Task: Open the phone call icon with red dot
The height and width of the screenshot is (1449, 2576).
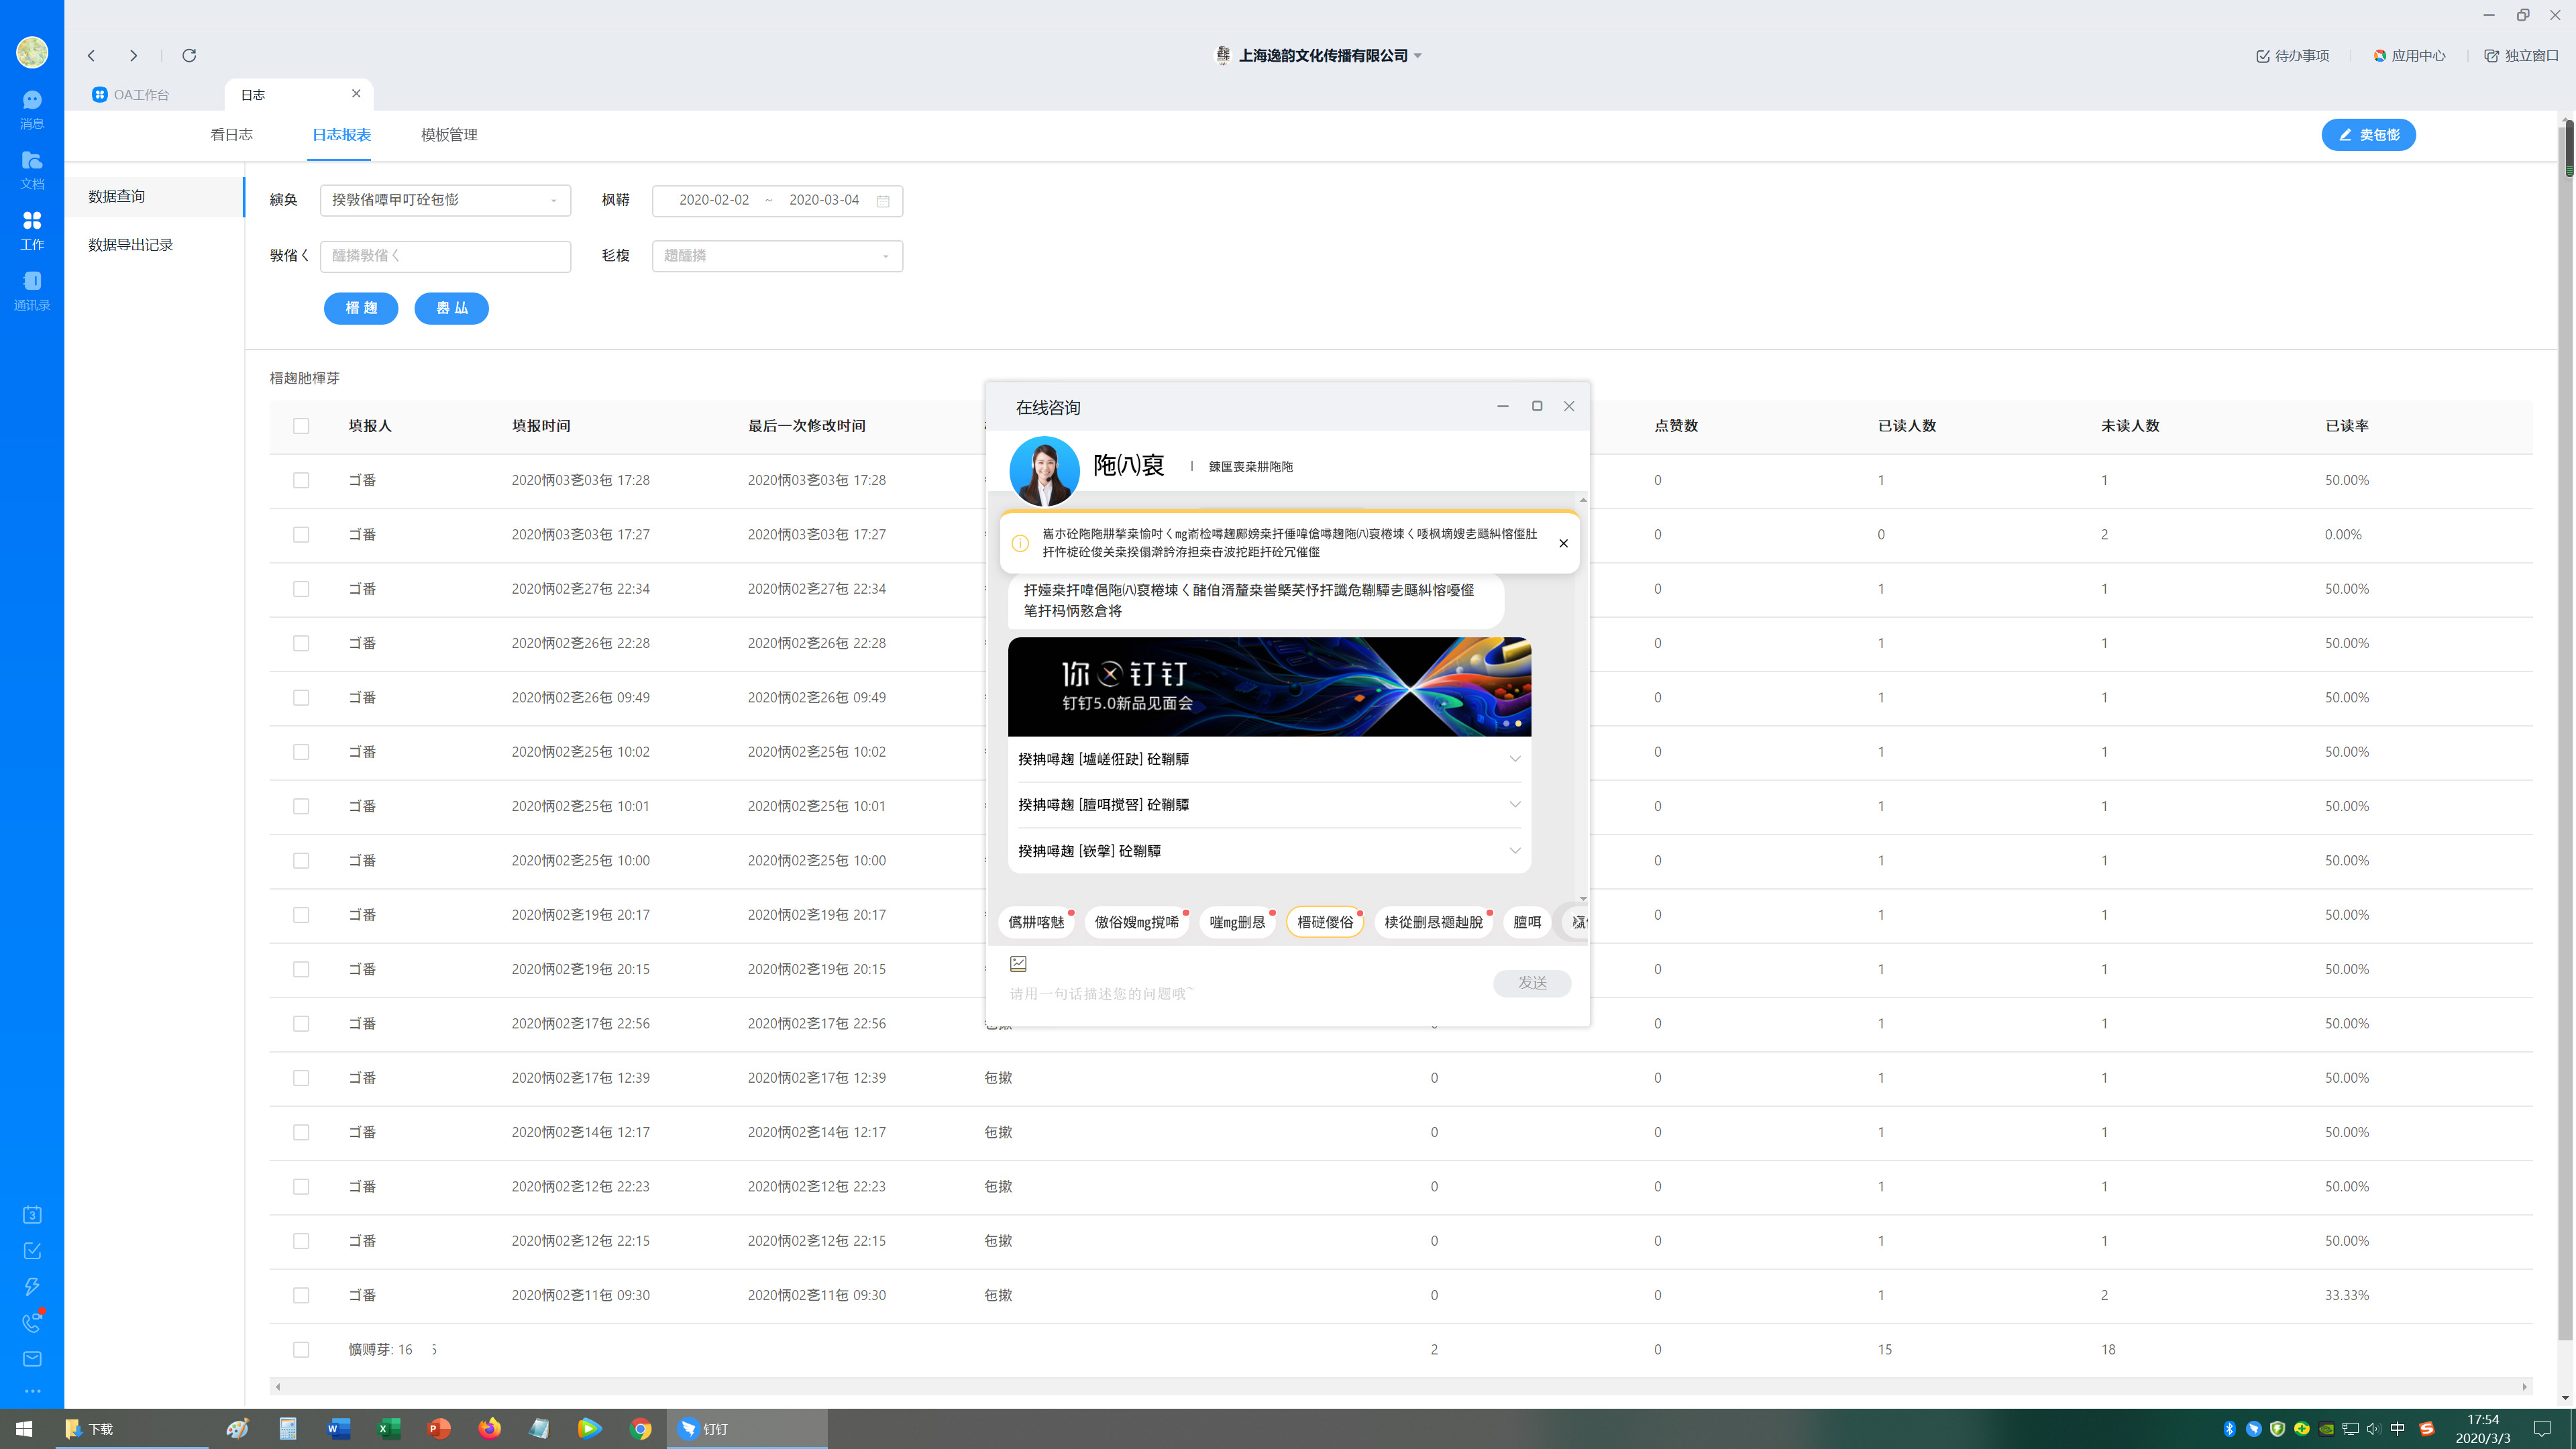Action: [x=32, y=1322]
